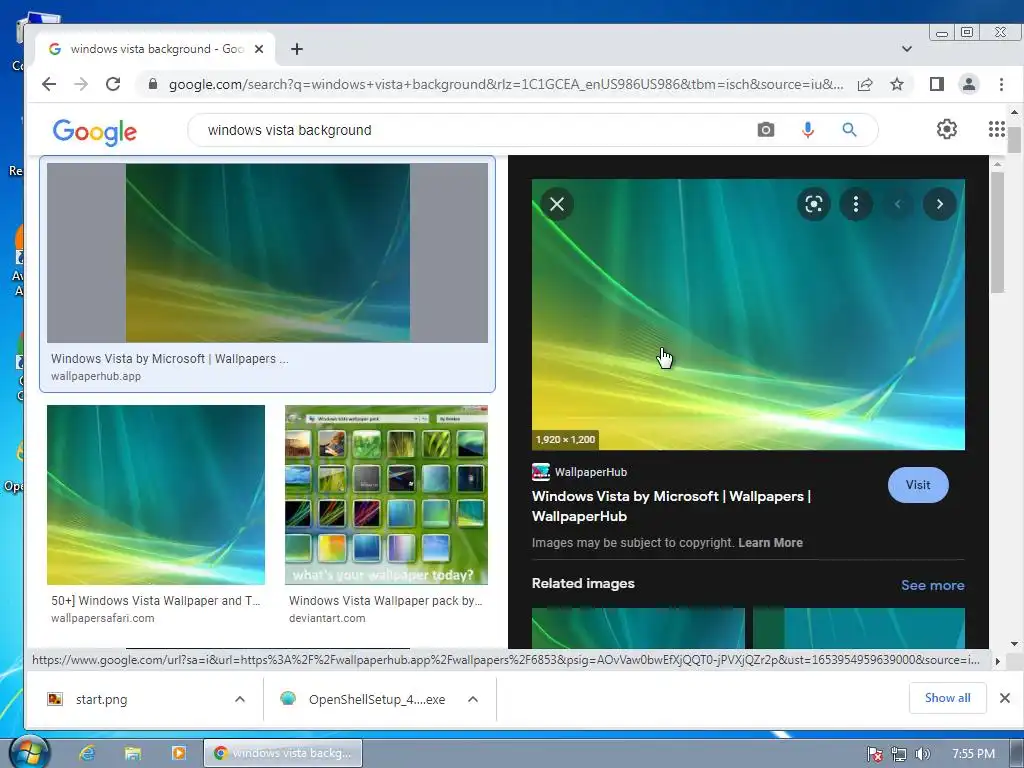Image resolution: width=1024 pixels, height=768 pixels.
Task: Click the Chrome taskbar window button
Action: [283, 753]
